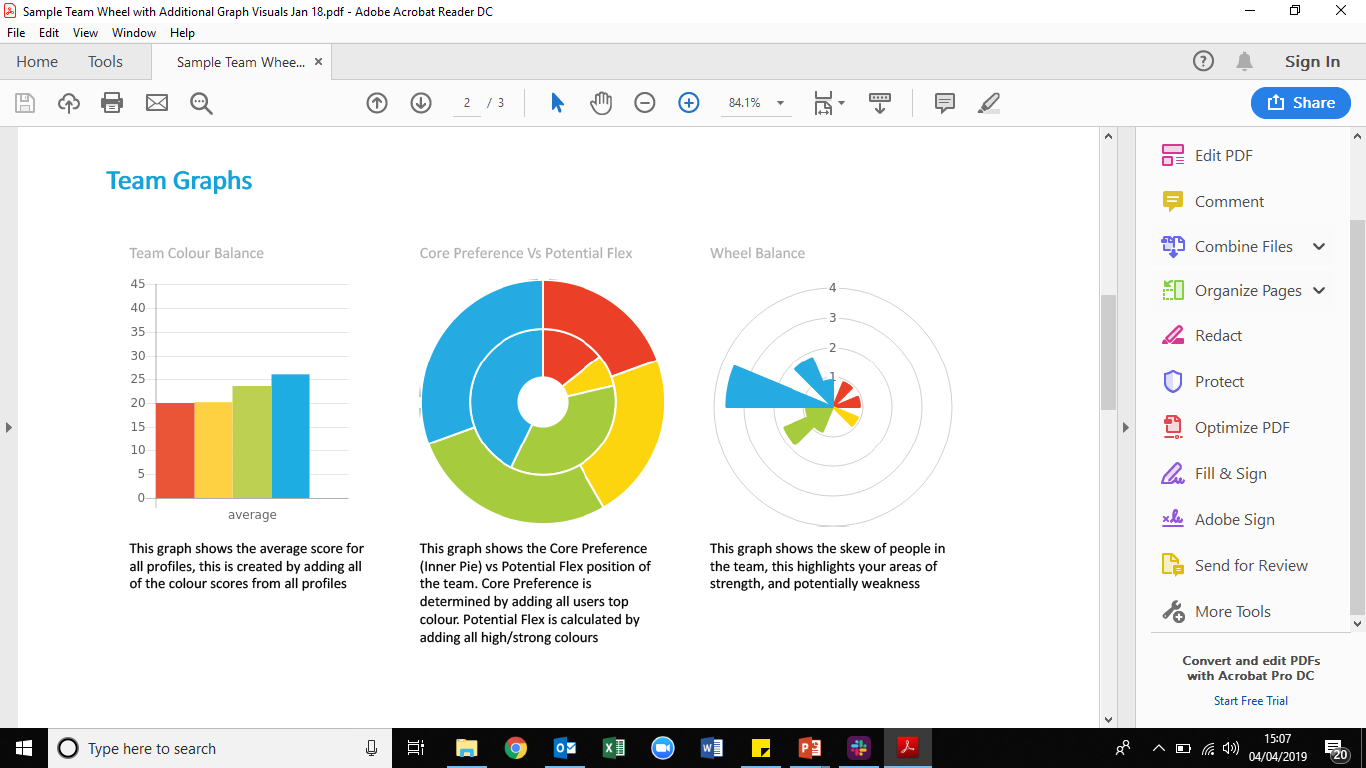
Task: Click the cloud upload icon
Action: pyautogui.click(x=69, y=103)
